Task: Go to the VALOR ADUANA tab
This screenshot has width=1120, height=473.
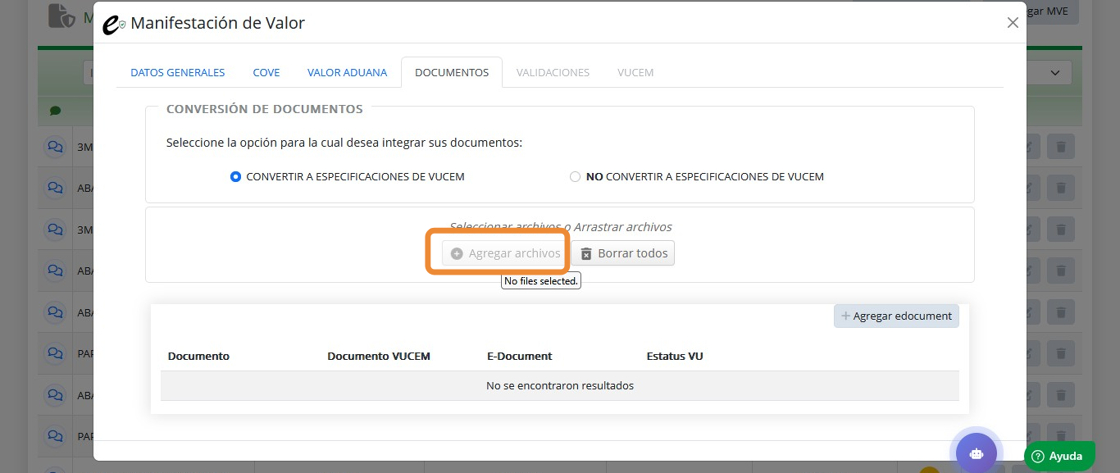Action: coord(347,72)
